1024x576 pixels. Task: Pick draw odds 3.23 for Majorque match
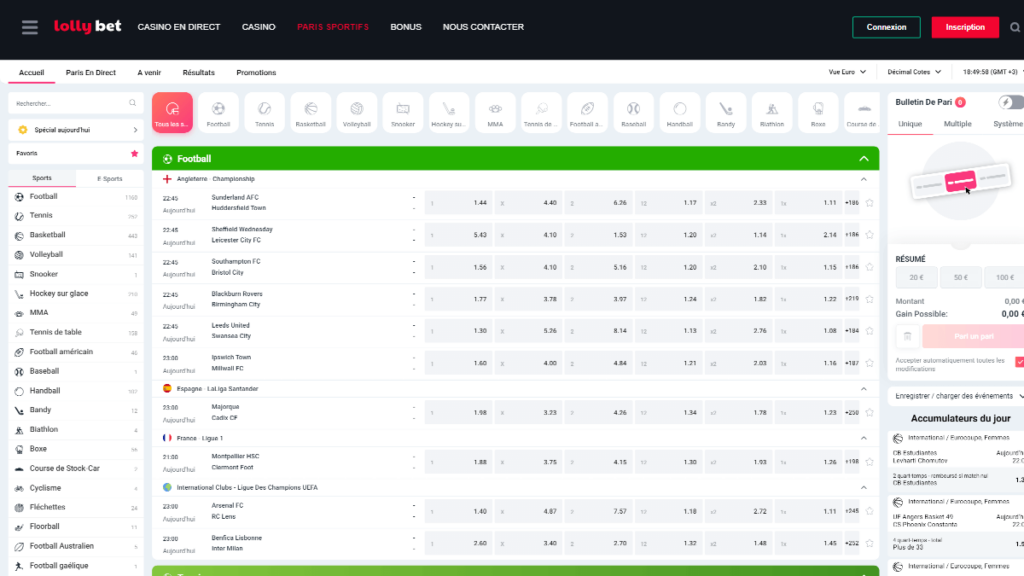[x=528, y=413]
